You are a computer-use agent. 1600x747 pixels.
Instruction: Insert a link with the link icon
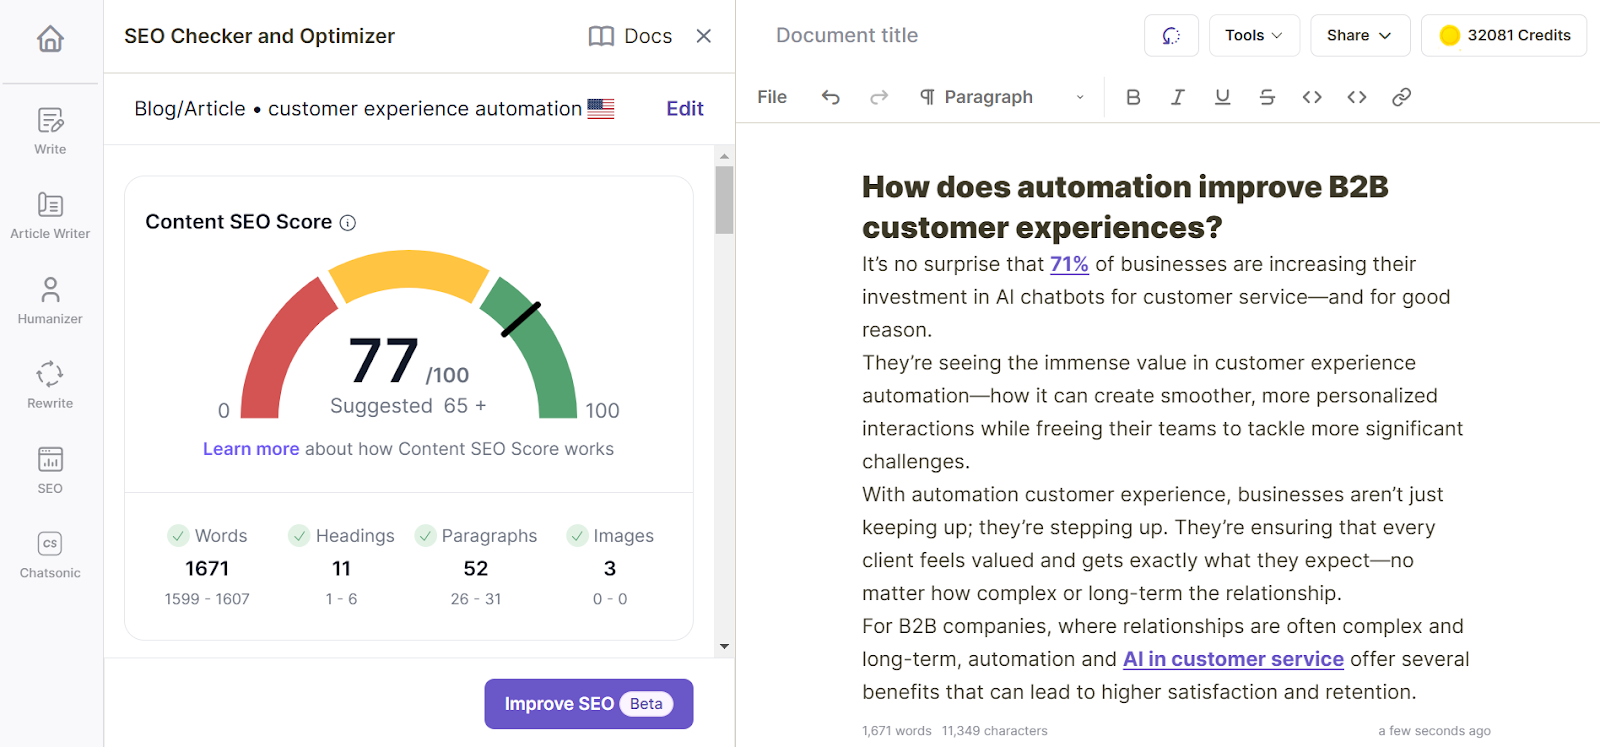(x=1401, y=97)
